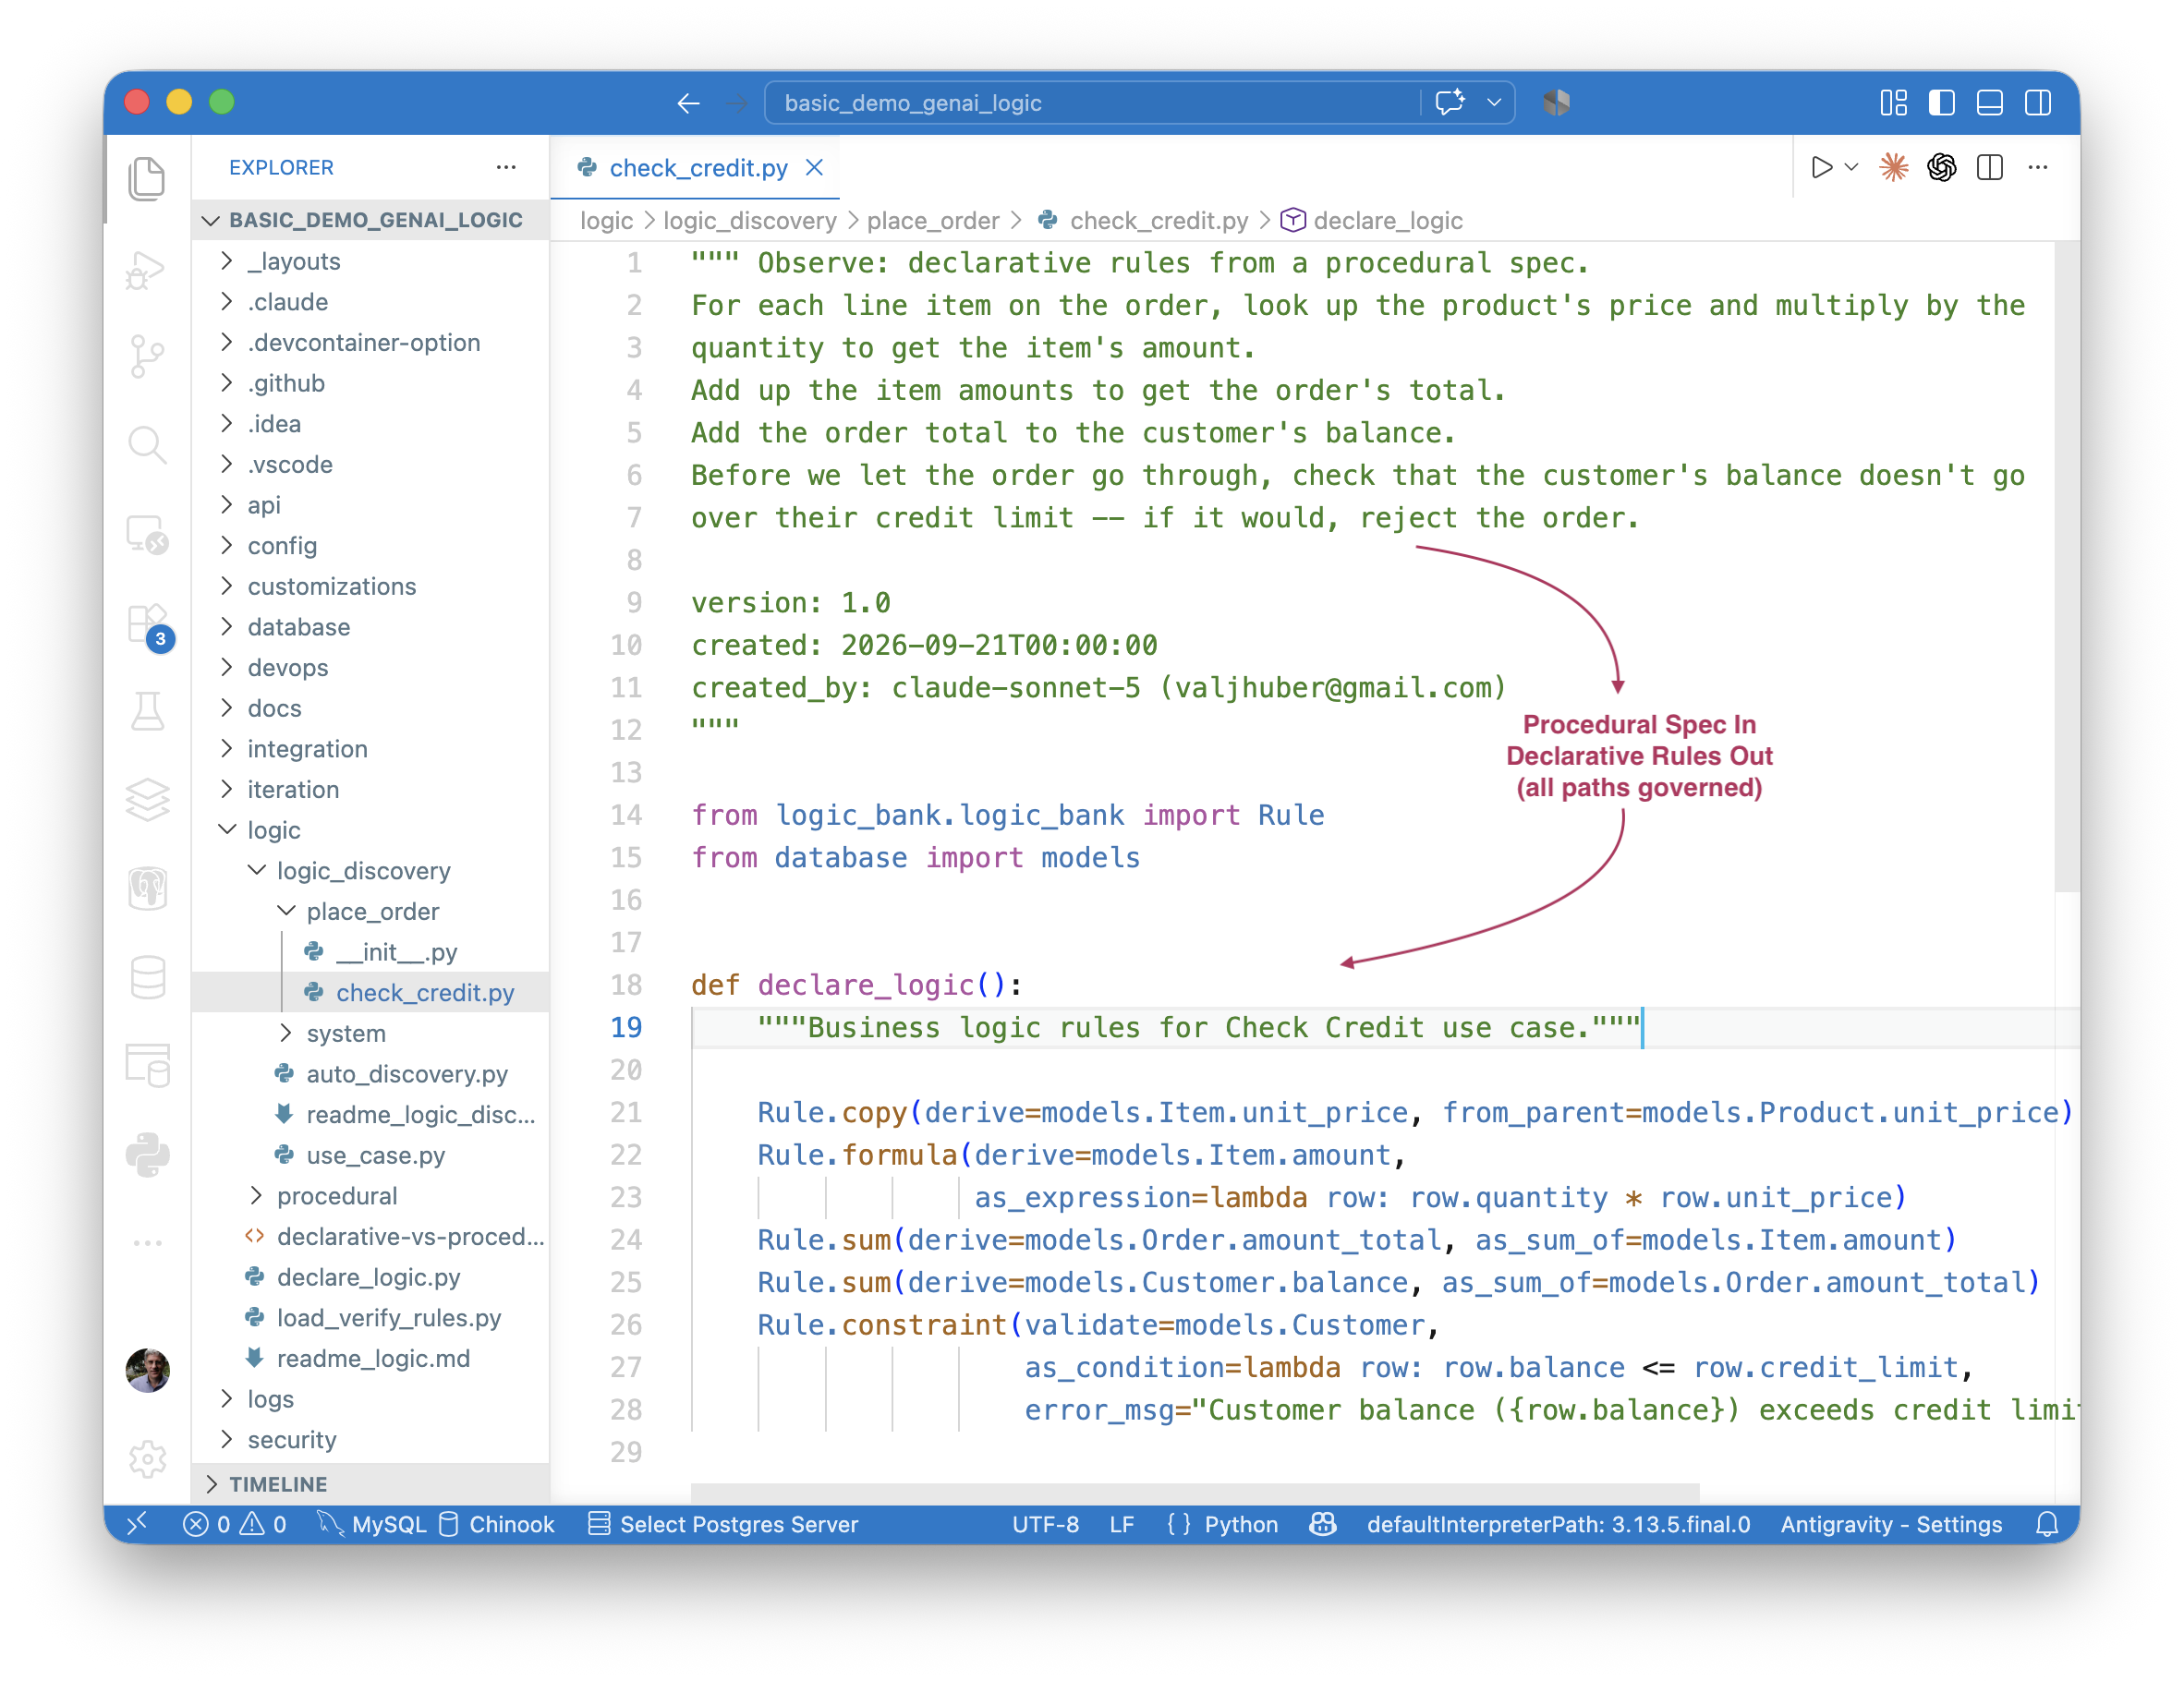Open the Source Control view icon

tap(147, 355)
